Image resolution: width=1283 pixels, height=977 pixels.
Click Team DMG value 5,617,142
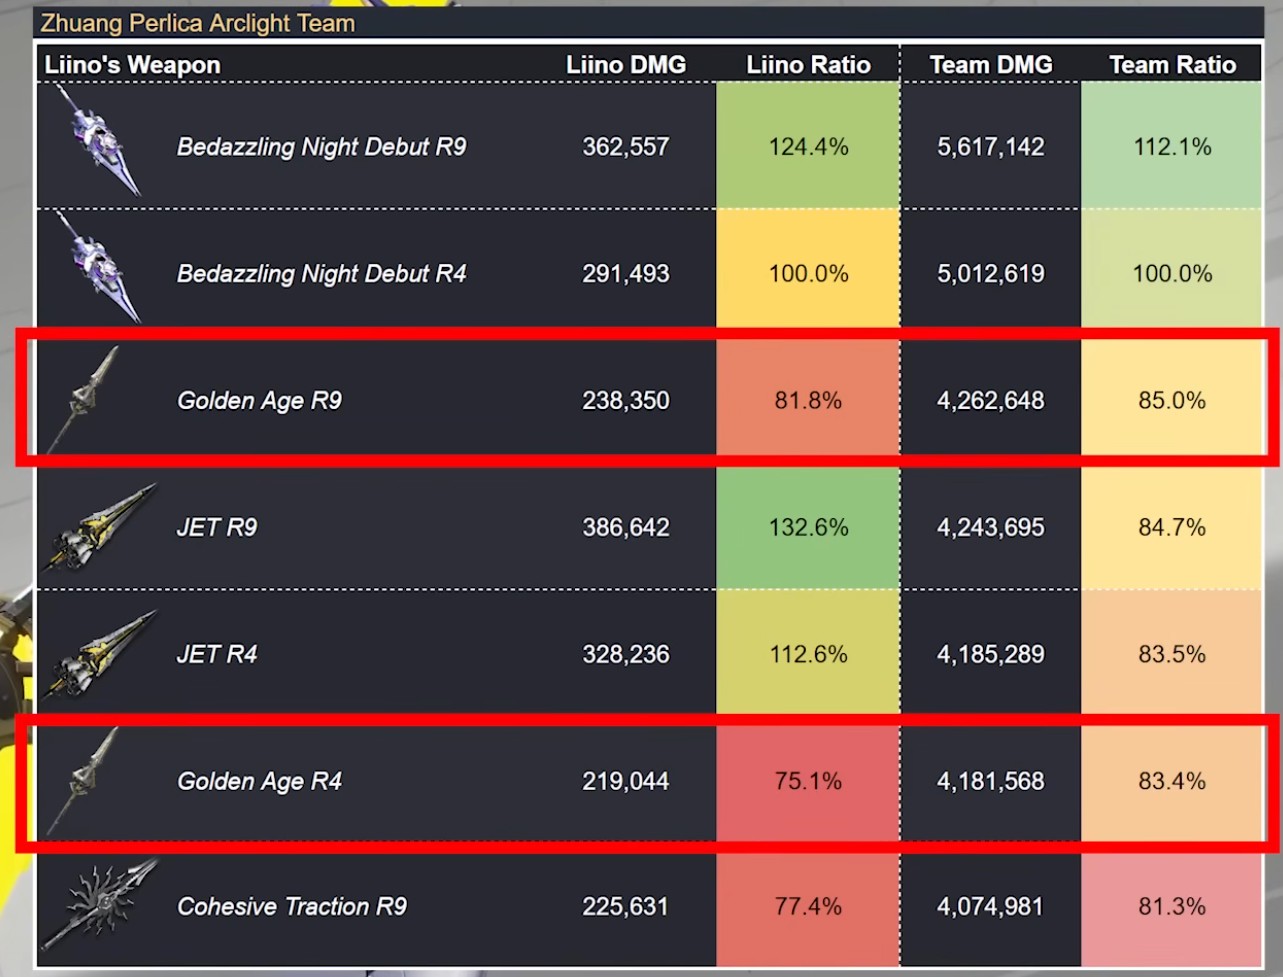coord(991,147)
